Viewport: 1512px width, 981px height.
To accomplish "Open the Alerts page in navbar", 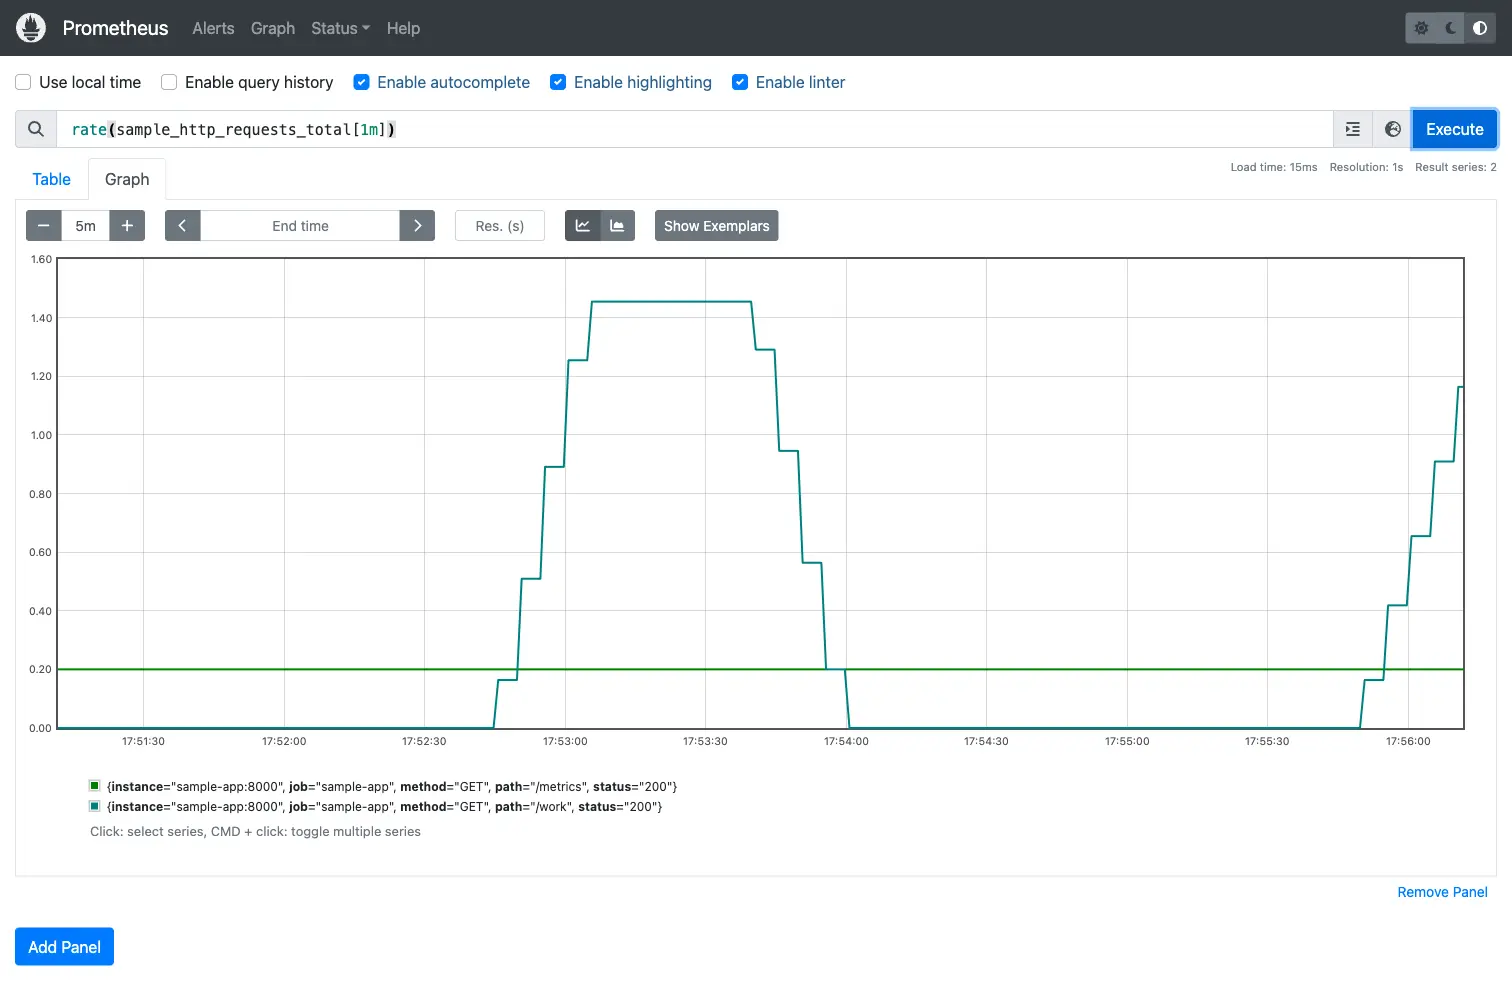I will pyautogui.click(x=213, y=28).
